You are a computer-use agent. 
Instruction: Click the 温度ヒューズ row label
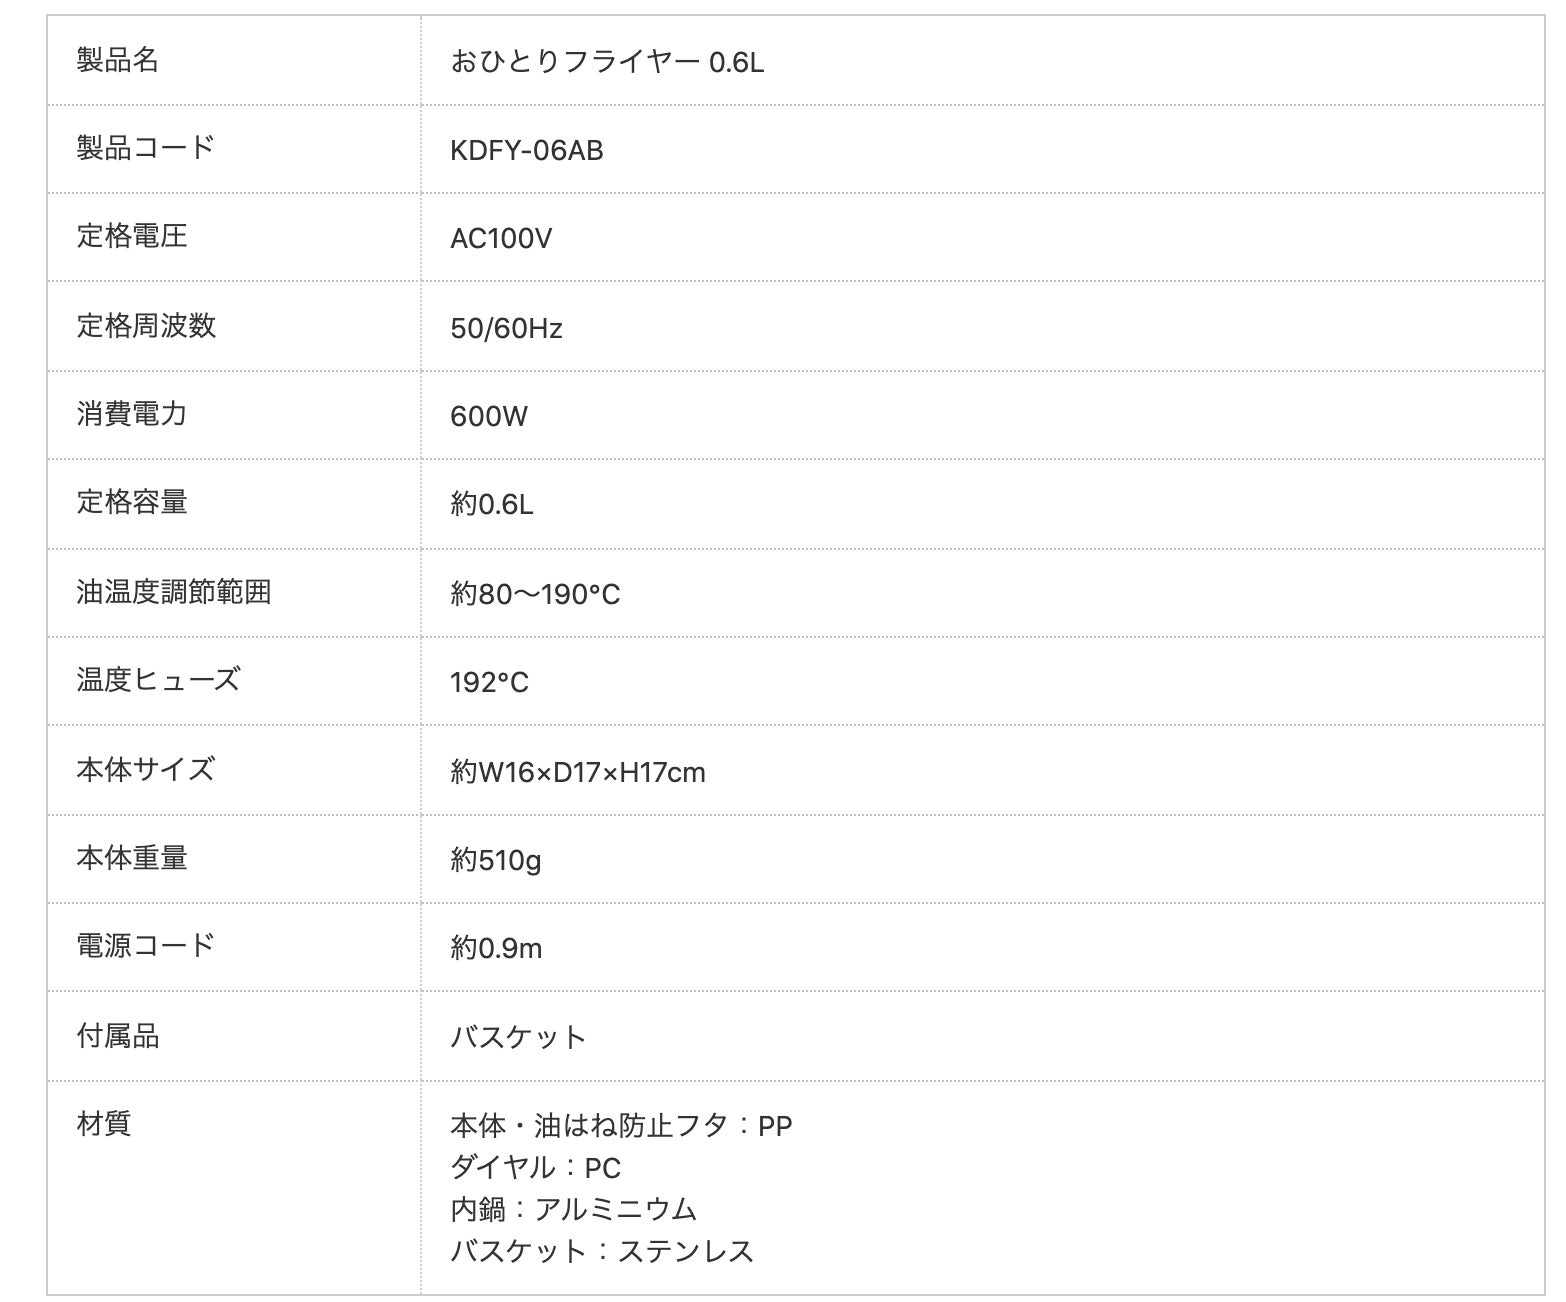[x=158, y=680]
